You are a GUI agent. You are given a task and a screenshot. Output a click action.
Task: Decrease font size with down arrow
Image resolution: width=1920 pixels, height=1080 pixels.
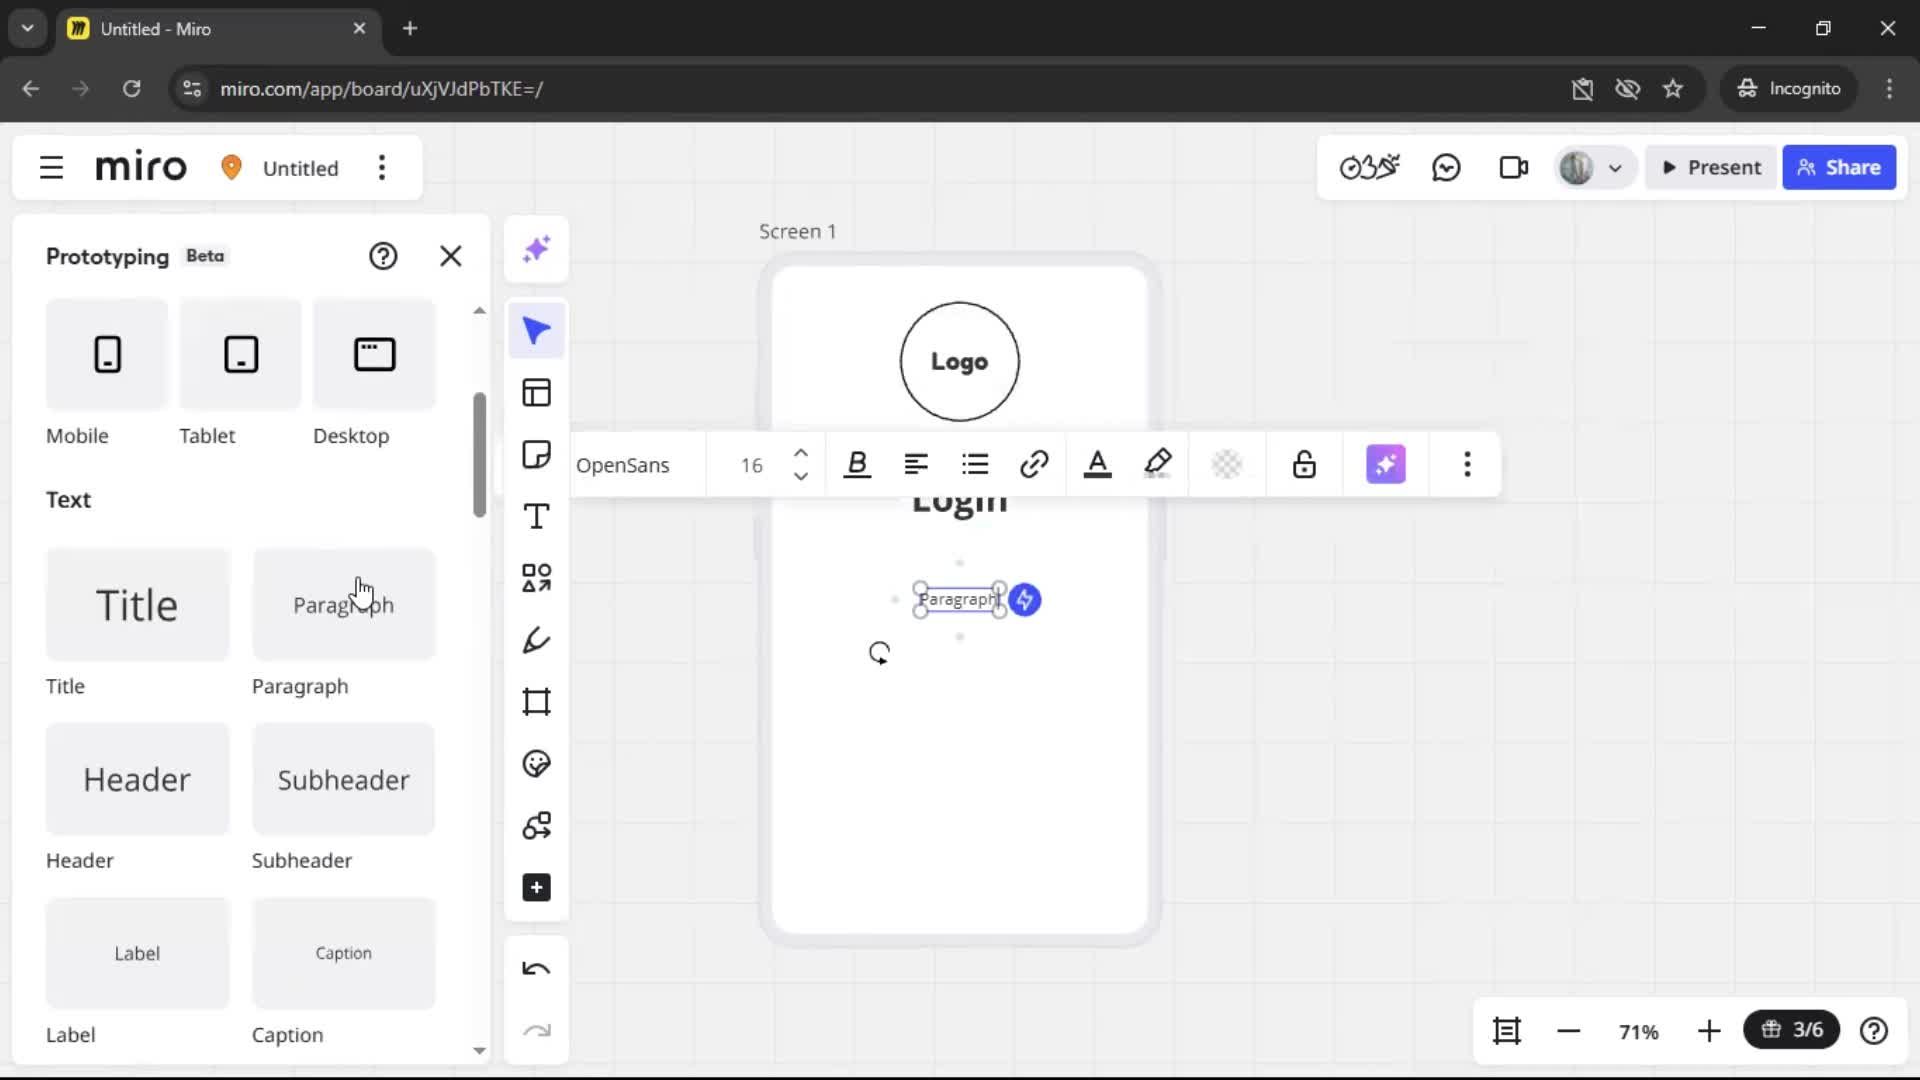point(801,477)
